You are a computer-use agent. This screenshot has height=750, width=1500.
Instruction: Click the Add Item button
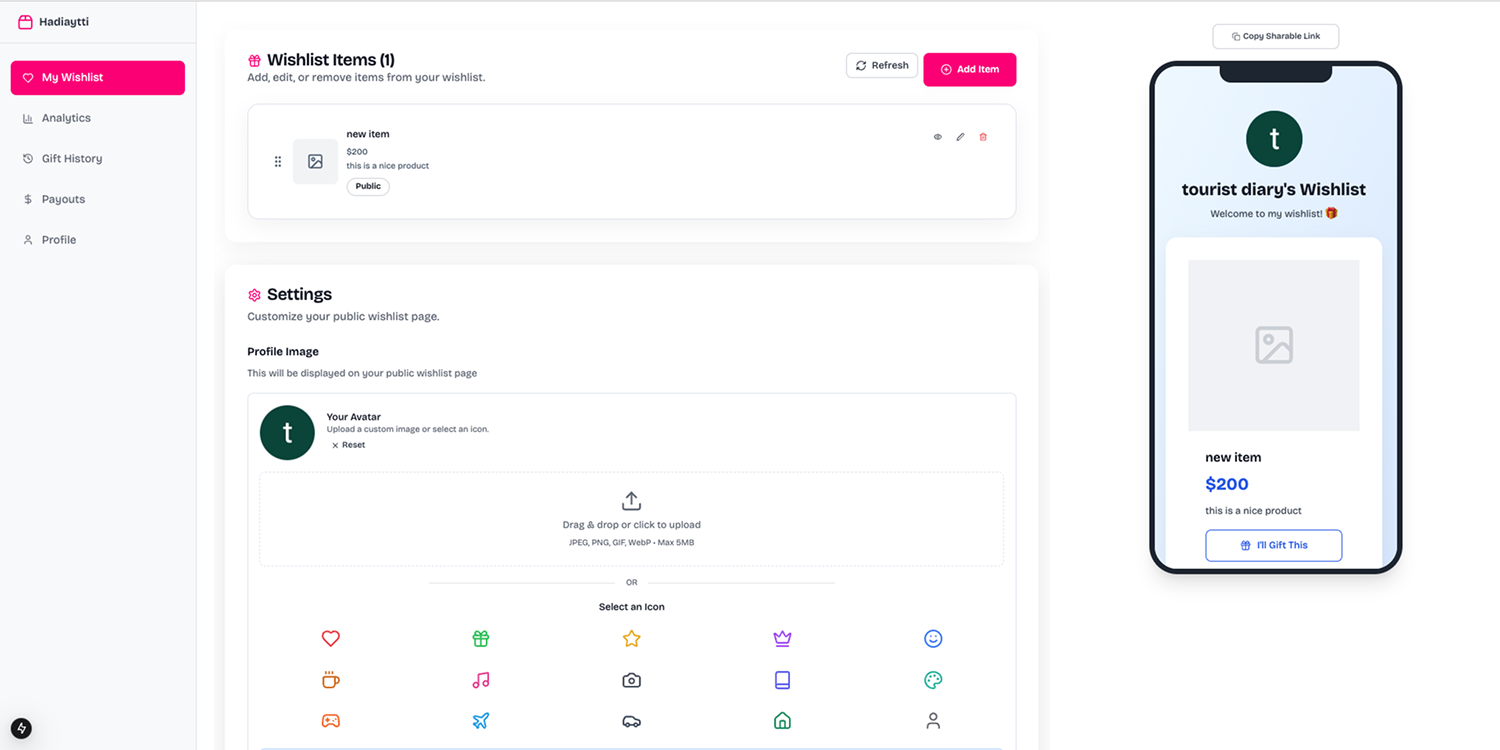point(969,69)
